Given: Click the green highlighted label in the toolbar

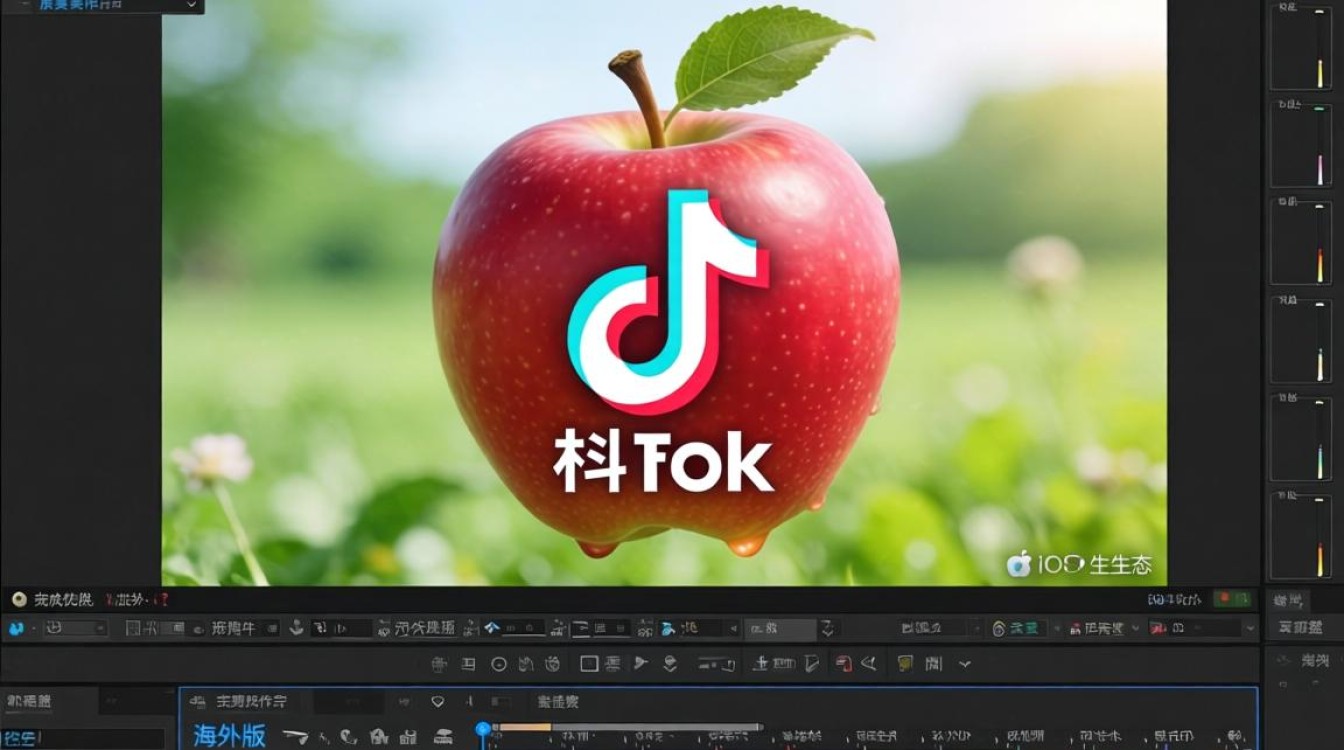Looking at the screenshot, I should pos(1025,628).
